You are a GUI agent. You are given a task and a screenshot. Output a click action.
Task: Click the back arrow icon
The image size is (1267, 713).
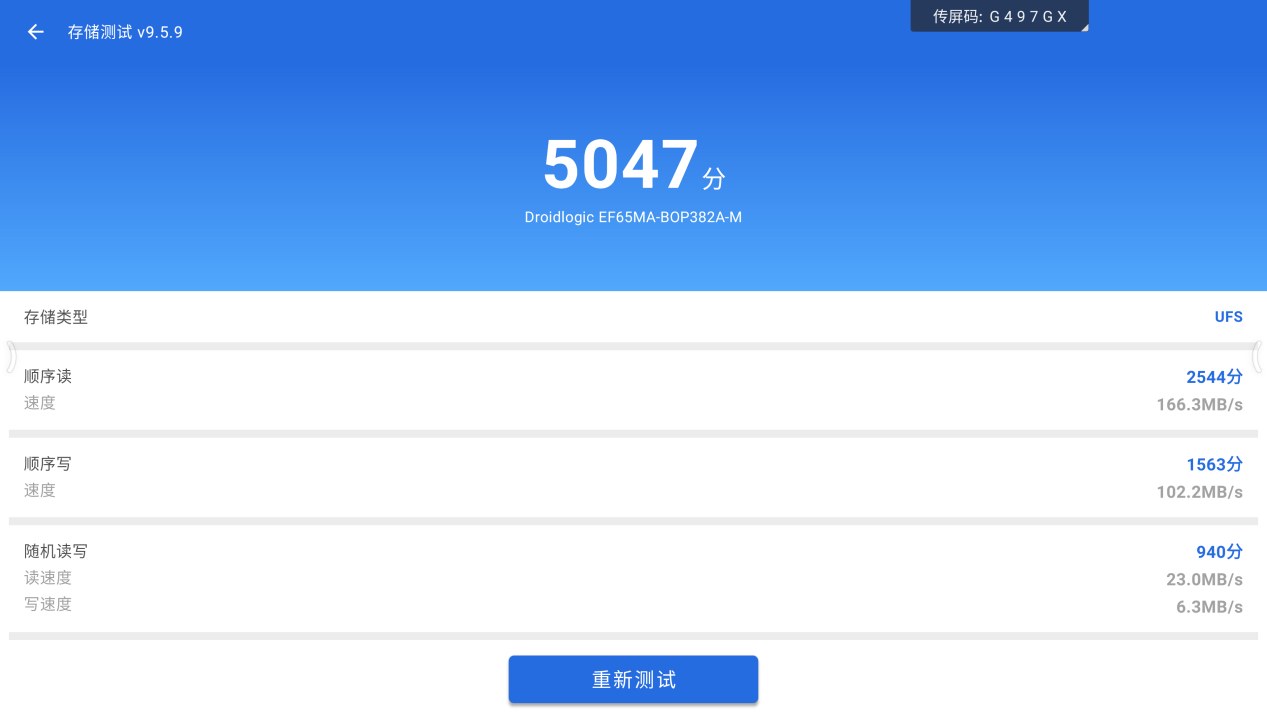coord(35,31)
